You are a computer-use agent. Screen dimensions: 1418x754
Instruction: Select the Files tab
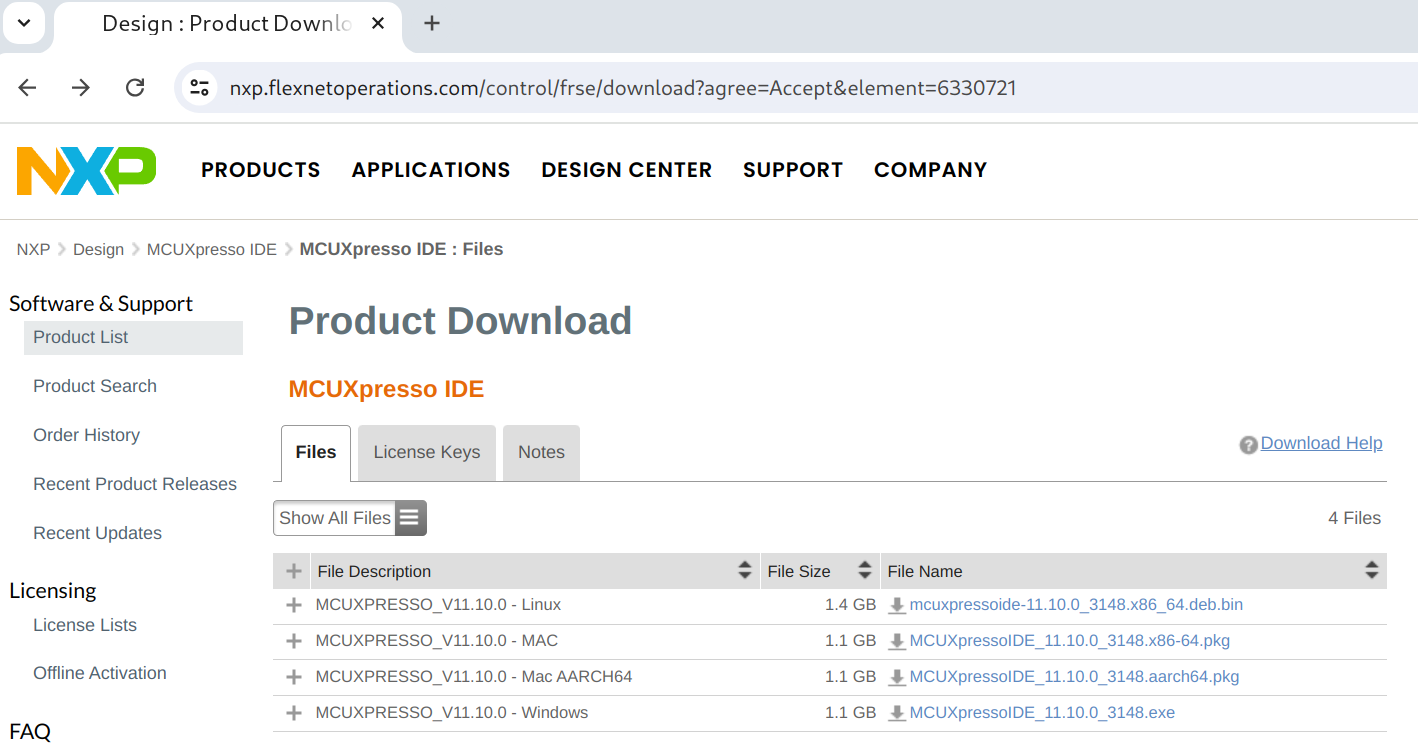[316, 452]
